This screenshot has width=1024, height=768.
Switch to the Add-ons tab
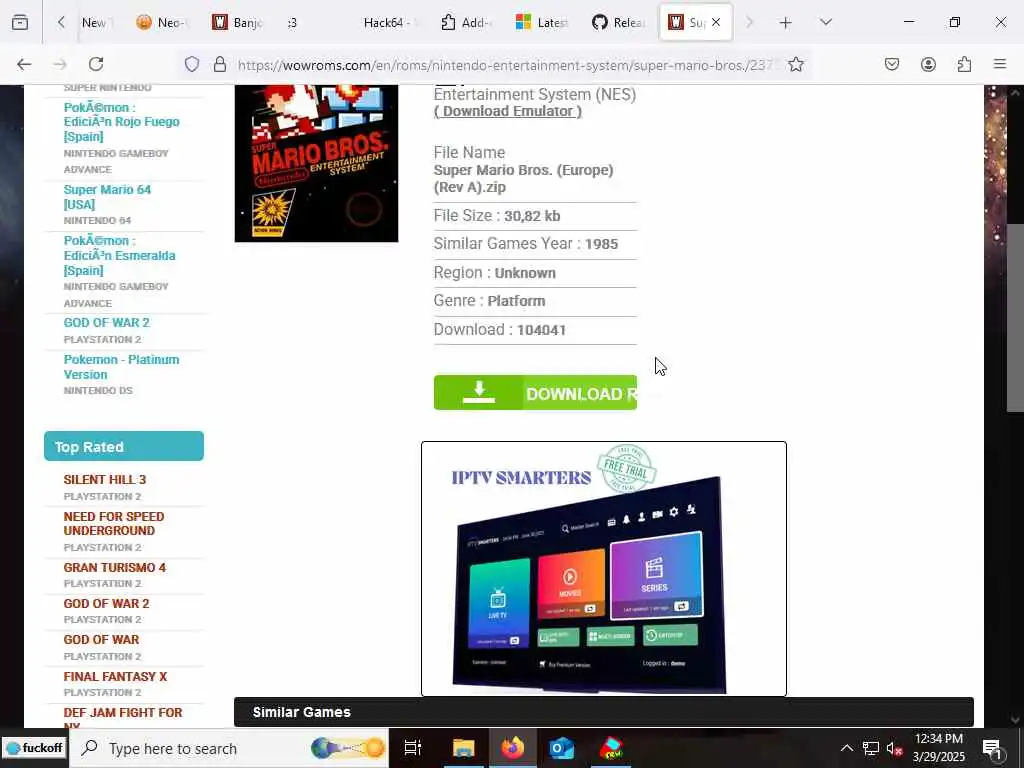[466, 22]
